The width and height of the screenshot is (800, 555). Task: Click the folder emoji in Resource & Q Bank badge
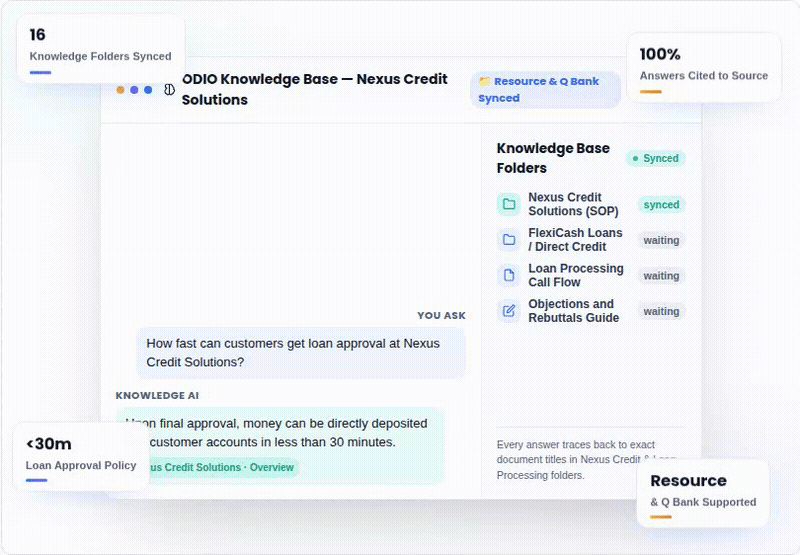click(x=485, y=81)
